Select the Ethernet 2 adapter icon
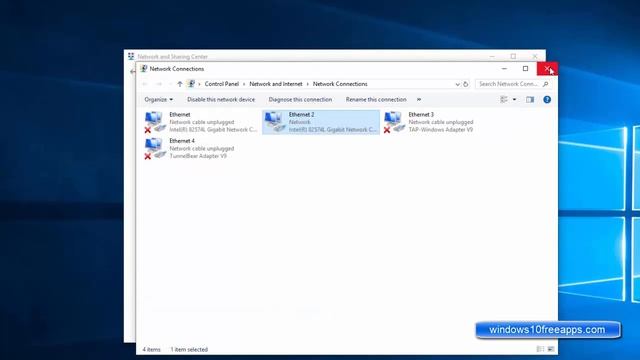 (274, 122)
